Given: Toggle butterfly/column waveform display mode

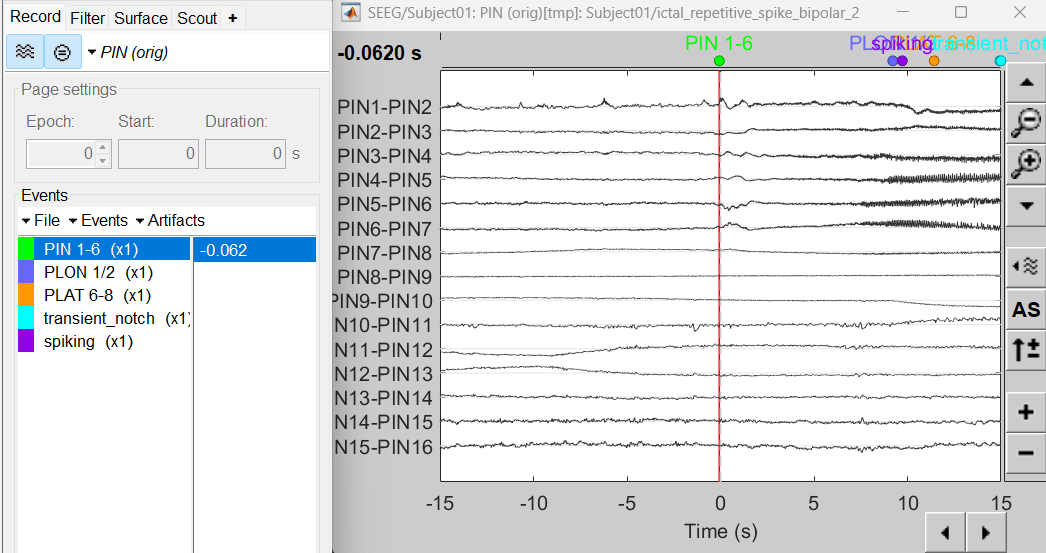Looking at the screenshot, I should (x=24, y=51).
